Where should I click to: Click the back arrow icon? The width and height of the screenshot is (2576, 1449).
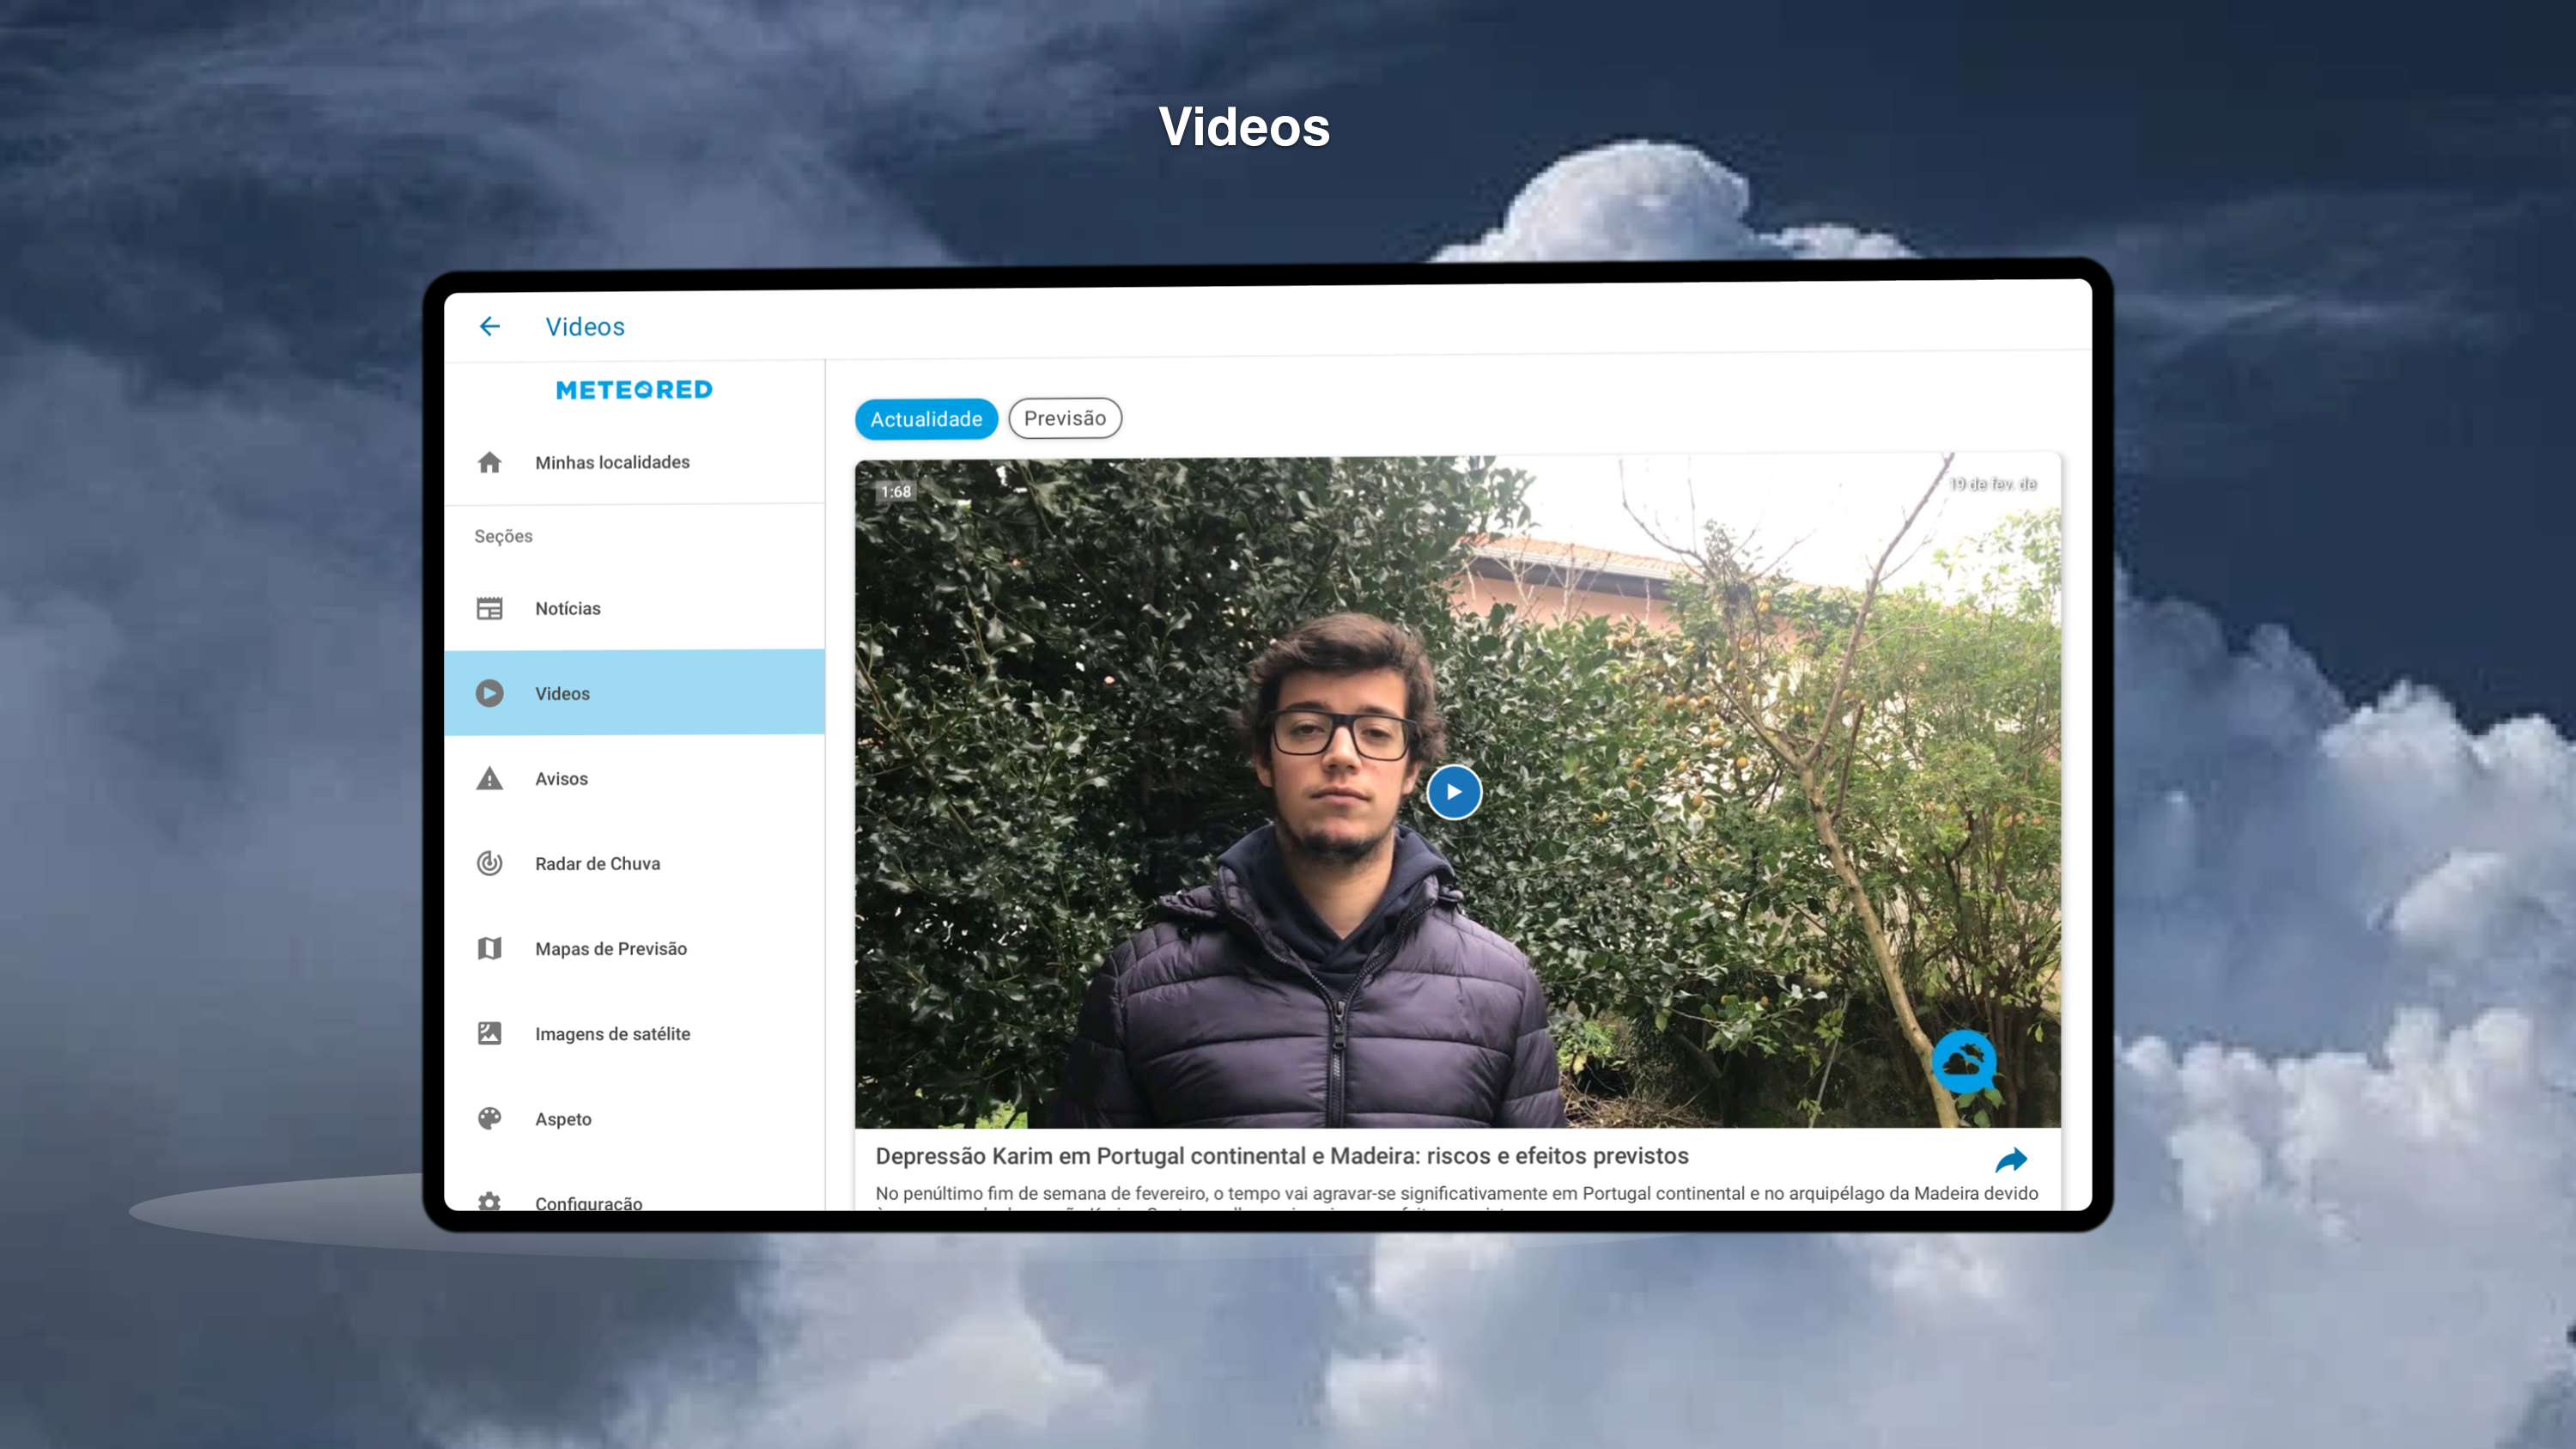point(489,327)
